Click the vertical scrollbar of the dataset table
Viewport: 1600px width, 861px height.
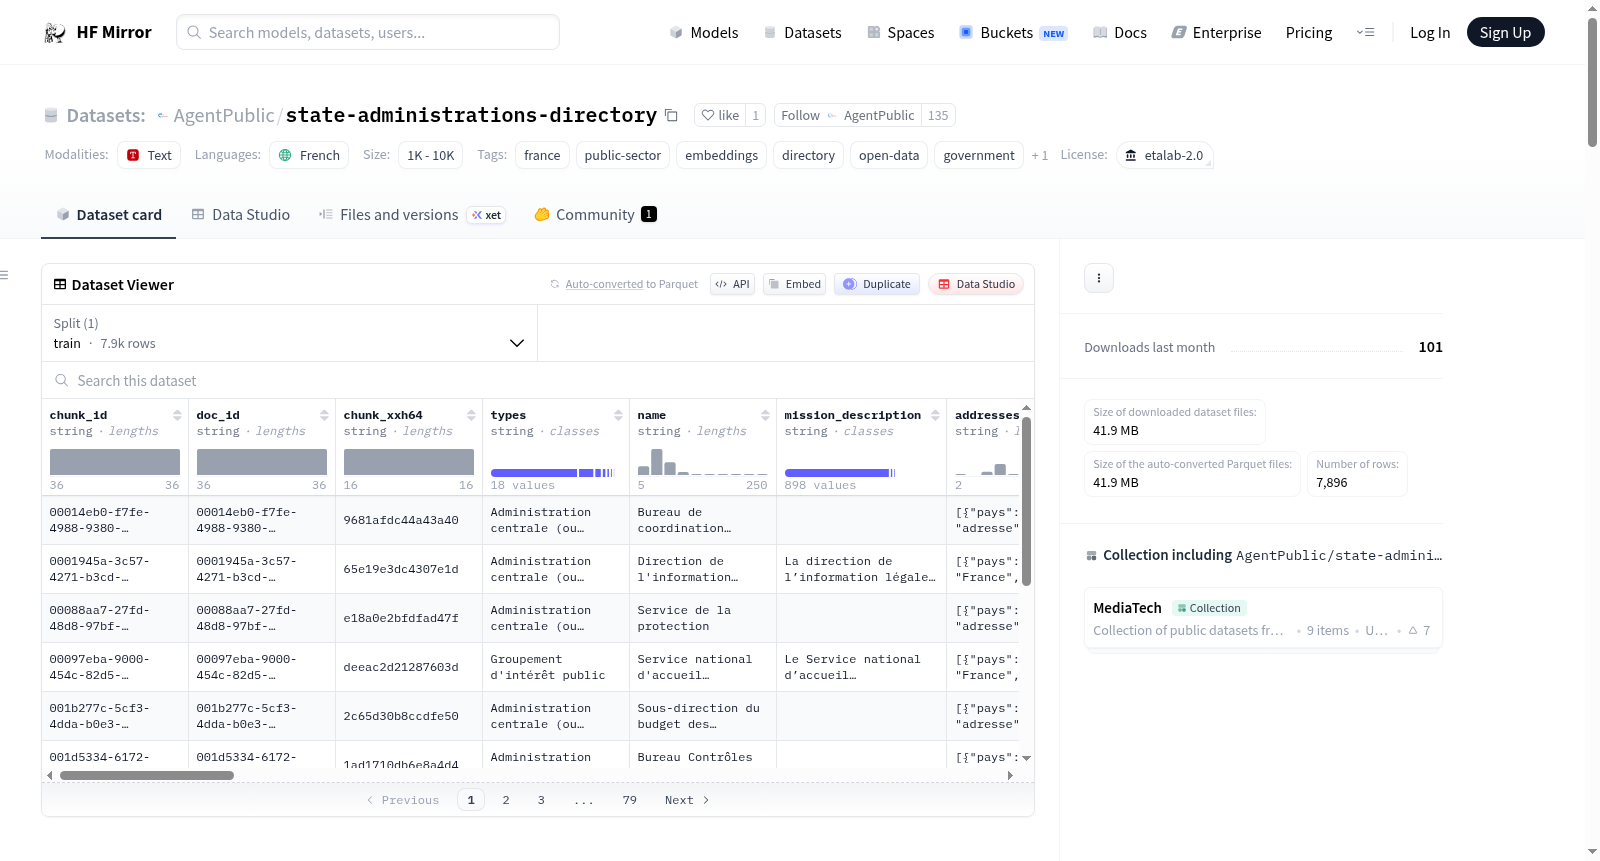tap(1026, 501)
